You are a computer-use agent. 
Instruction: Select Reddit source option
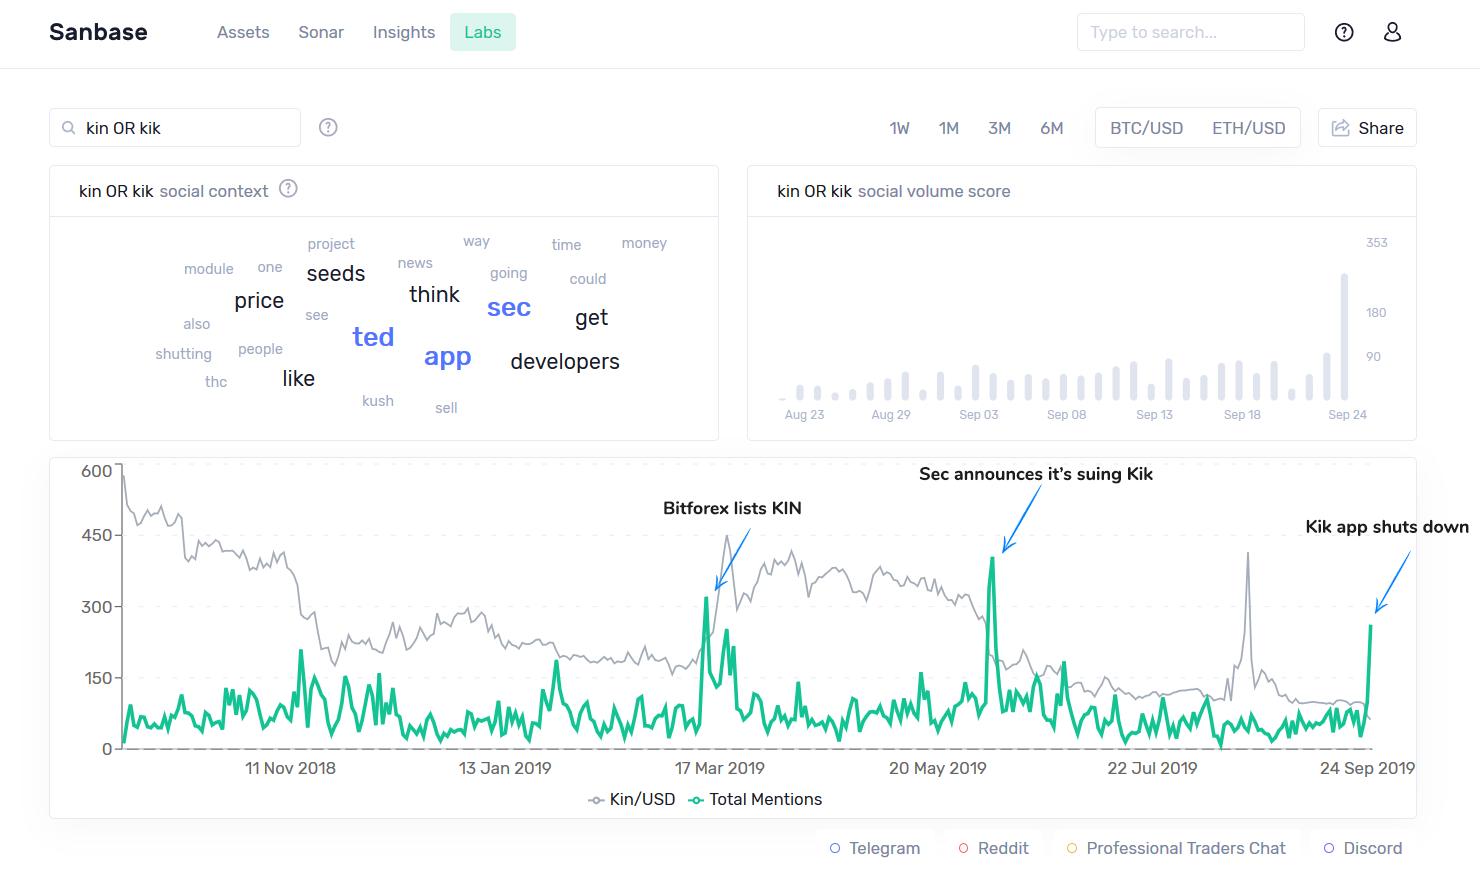[993, 848]
